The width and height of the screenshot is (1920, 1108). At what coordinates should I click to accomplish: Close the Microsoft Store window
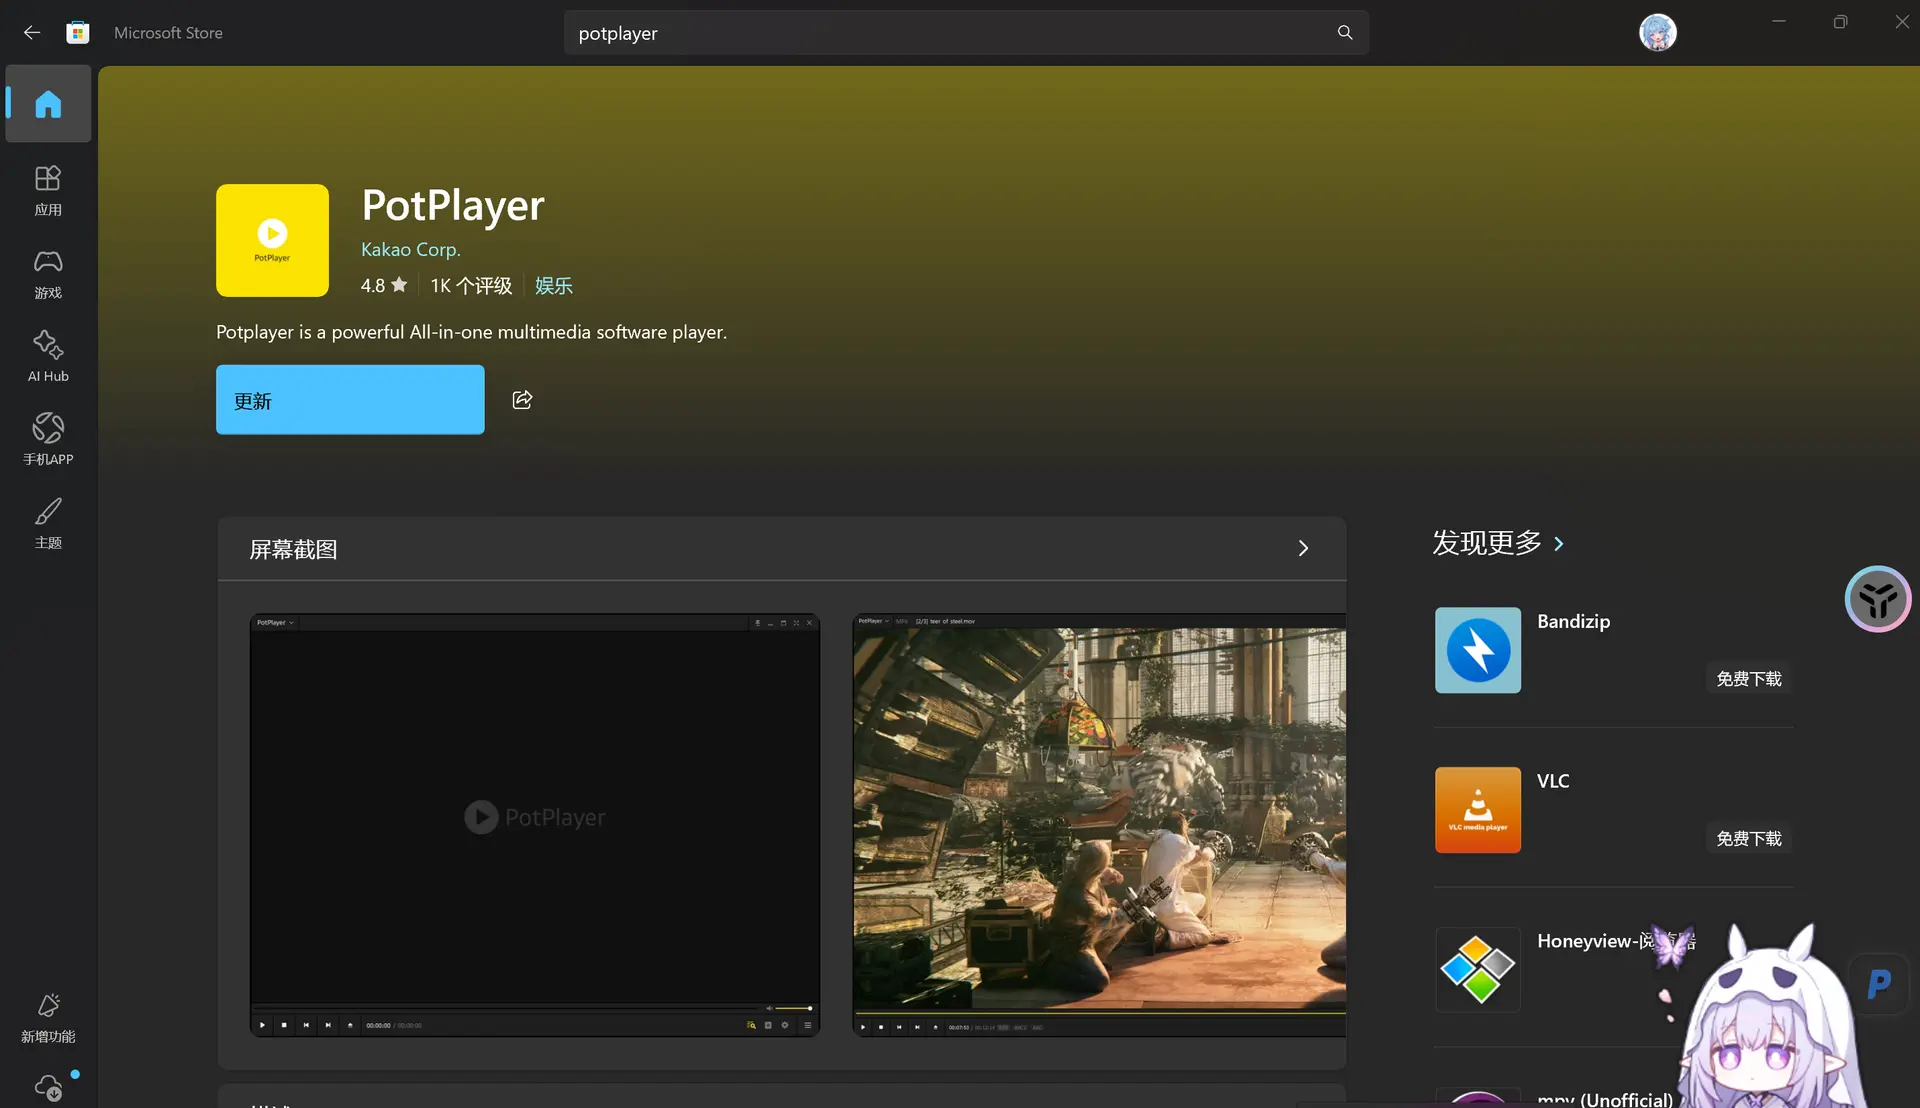click(1901, 22)
